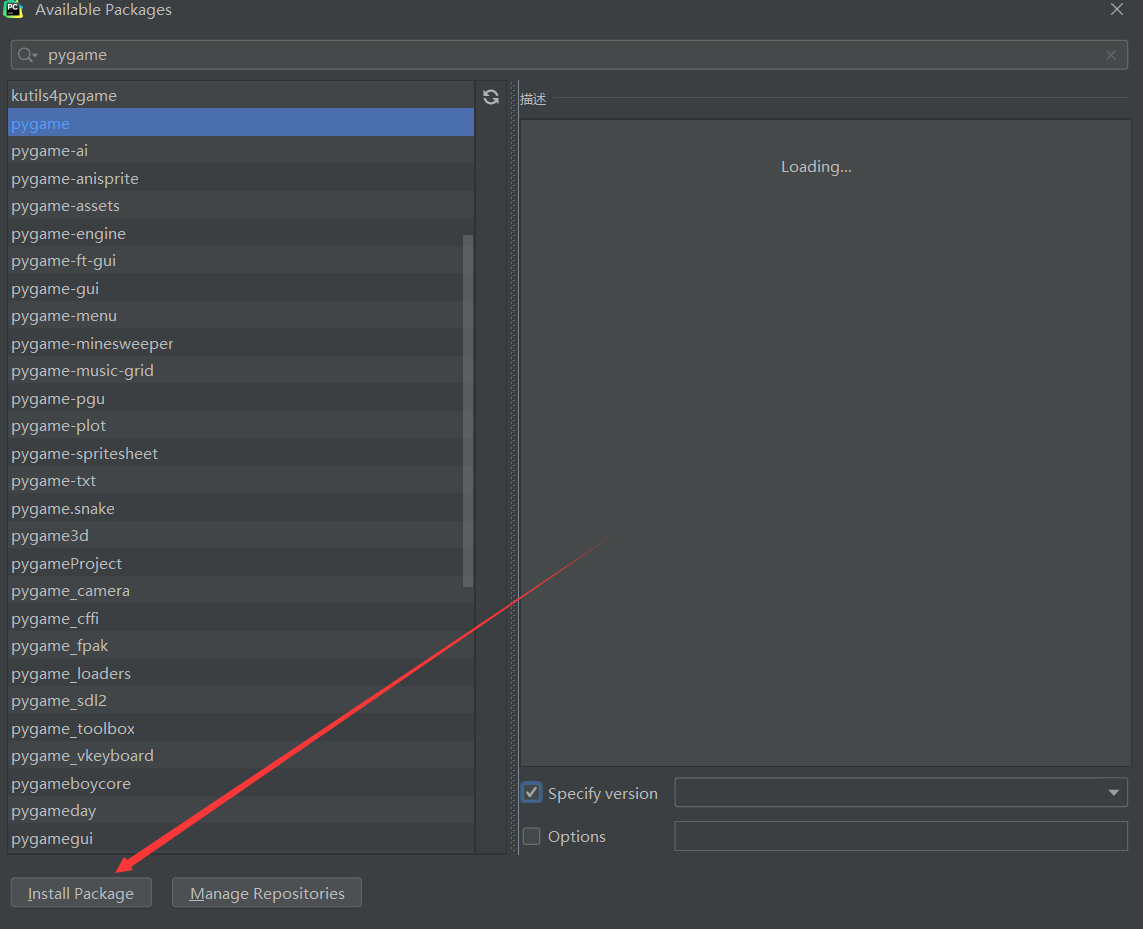This screenshot has width=1143, height=929.
Task: Choose pygame_fpak package
Action: tap(241, 646)
